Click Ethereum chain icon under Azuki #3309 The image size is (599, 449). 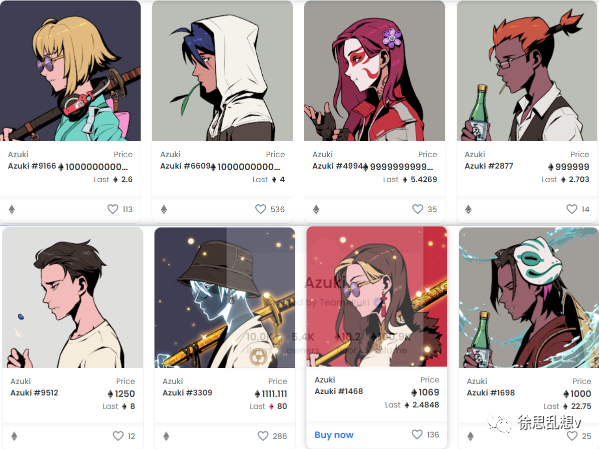point(166,436)
